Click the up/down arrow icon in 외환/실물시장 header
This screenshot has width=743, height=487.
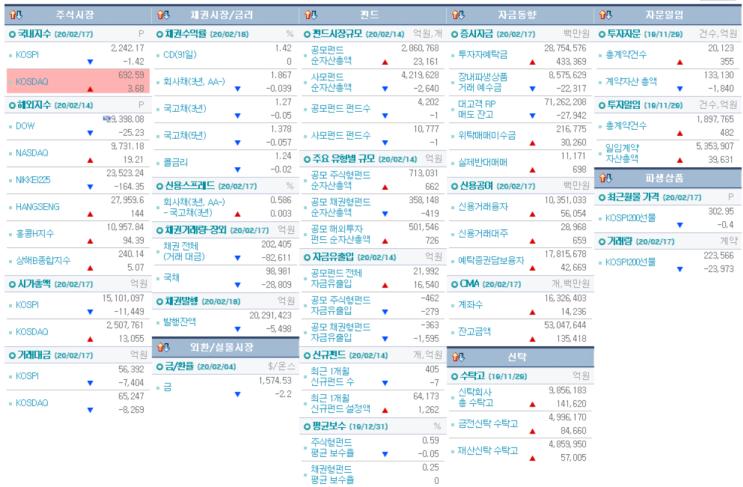(x=163, y=348)
